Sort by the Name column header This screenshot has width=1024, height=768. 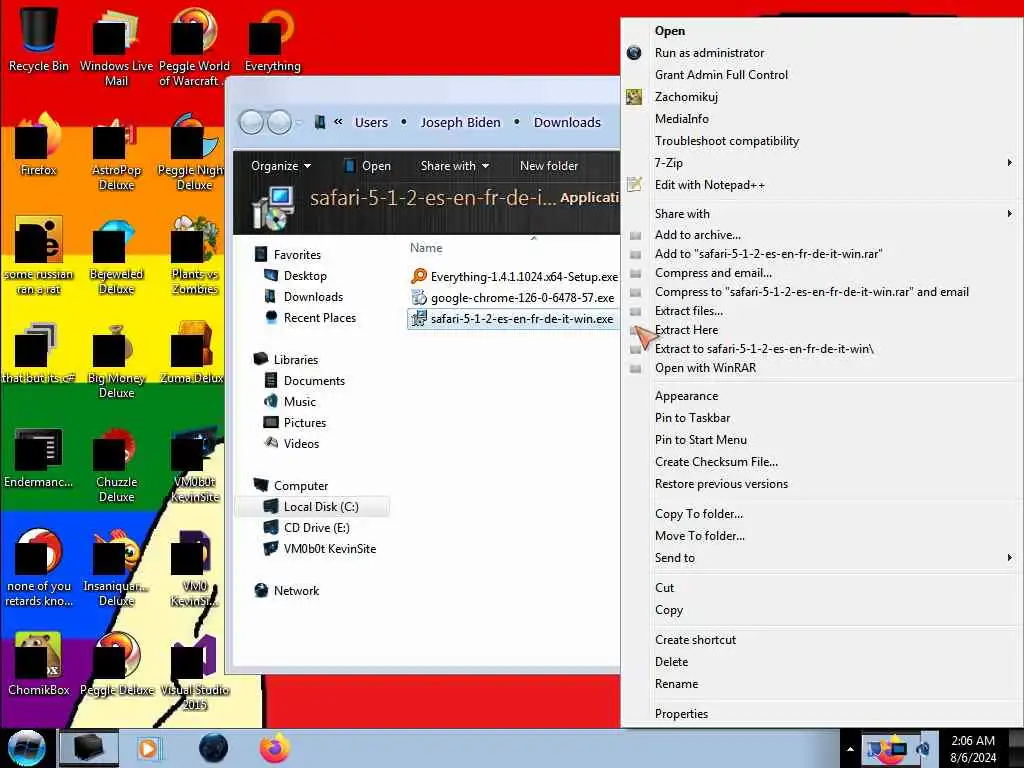click(426, 248)
